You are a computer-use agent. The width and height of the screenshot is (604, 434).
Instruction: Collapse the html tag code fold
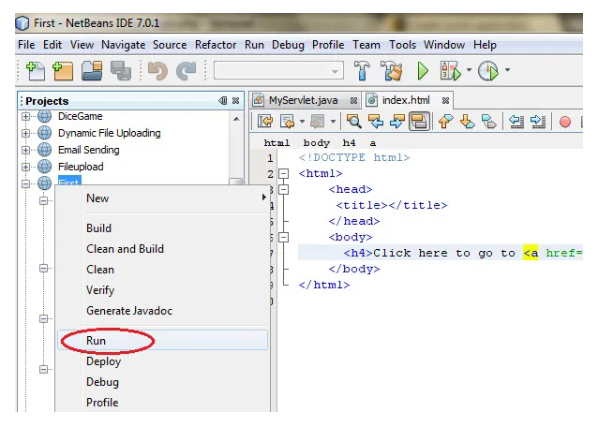pos(283,174)
